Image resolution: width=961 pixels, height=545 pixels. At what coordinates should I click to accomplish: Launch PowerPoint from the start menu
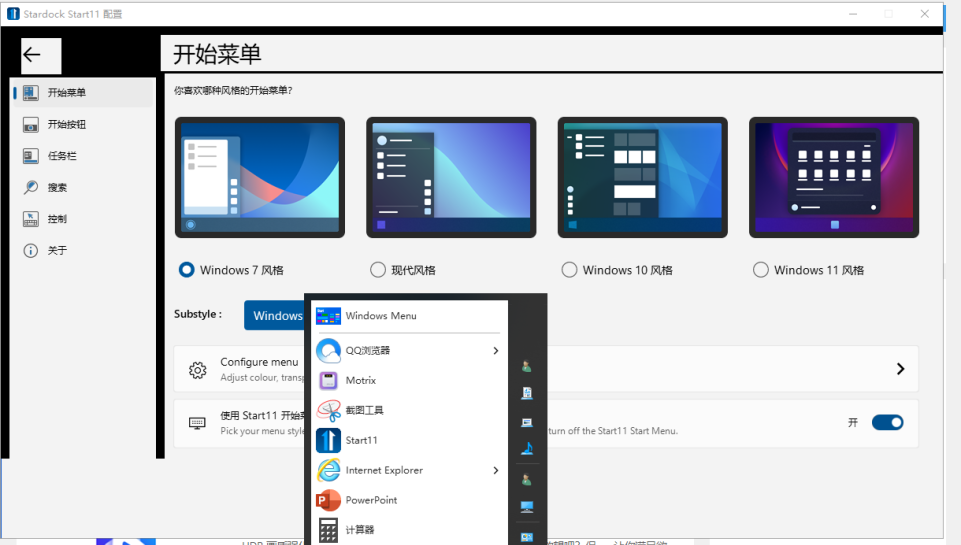point(409,500)
